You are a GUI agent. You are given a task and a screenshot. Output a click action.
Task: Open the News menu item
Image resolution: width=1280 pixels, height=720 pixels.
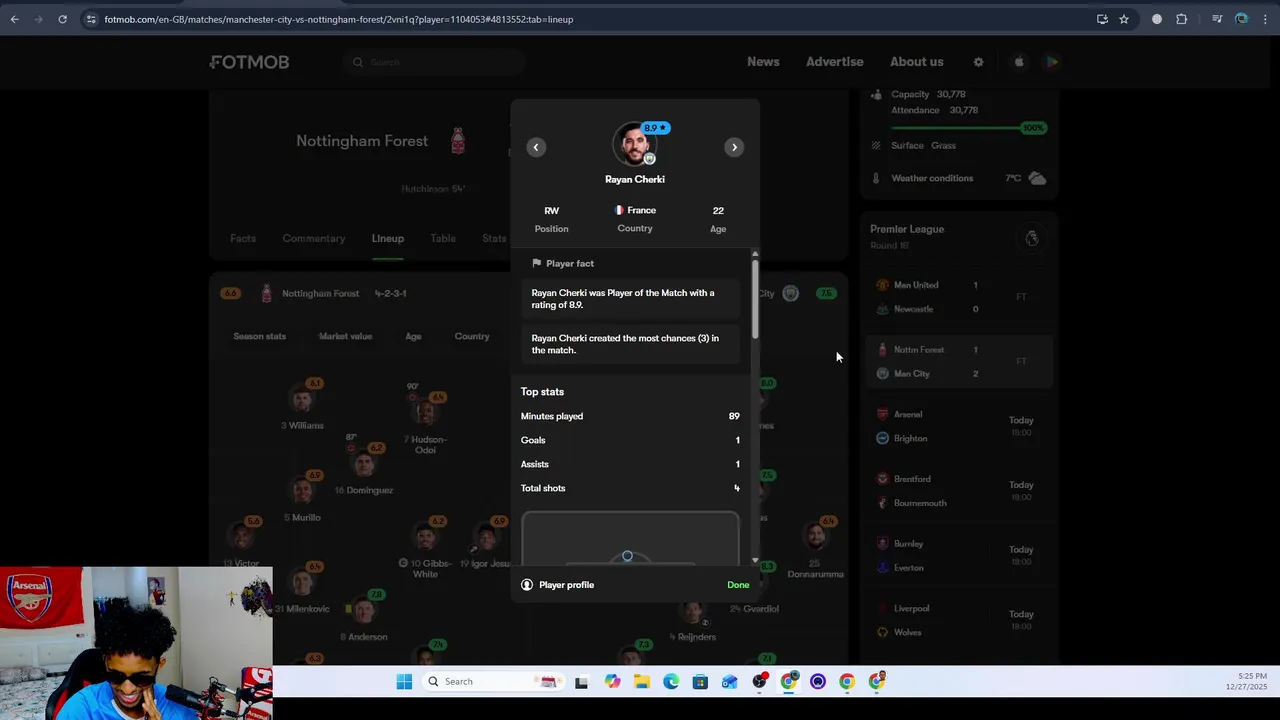[763, 62]
